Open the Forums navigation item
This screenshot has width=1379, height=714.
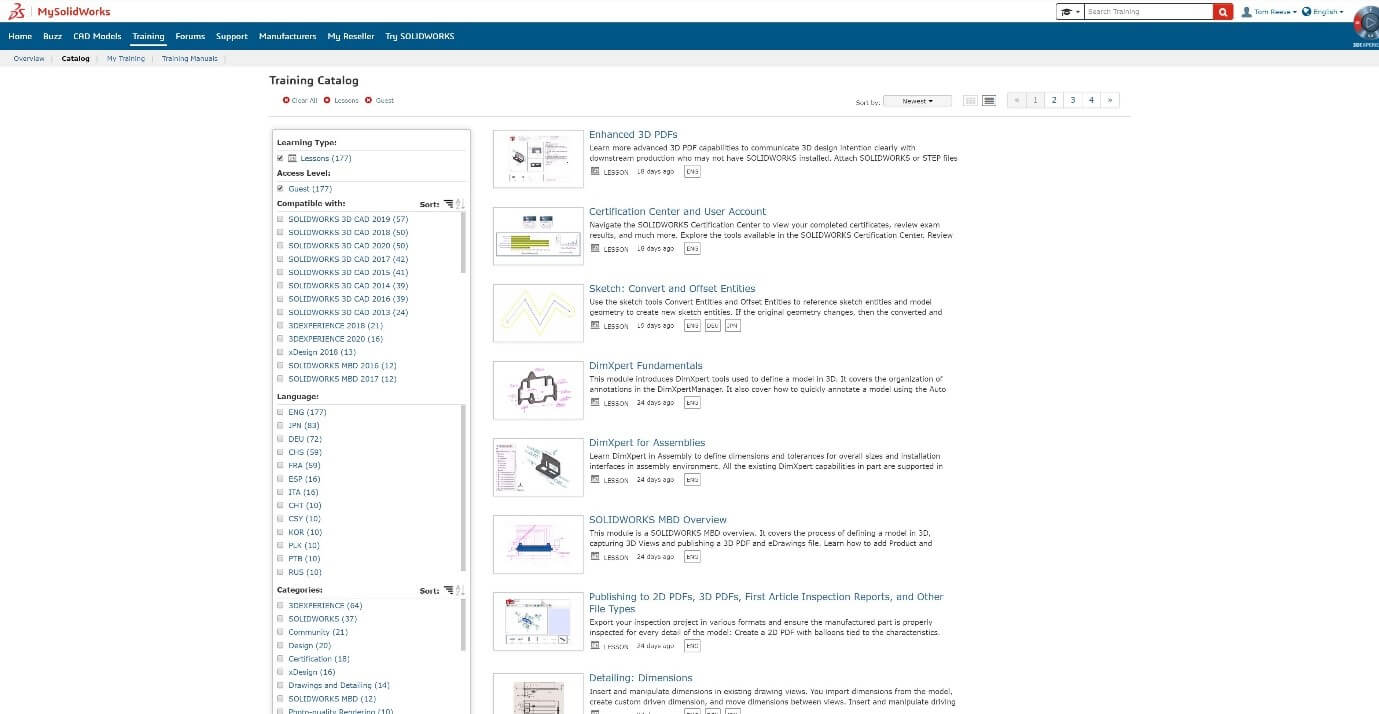tap(190, 36)
